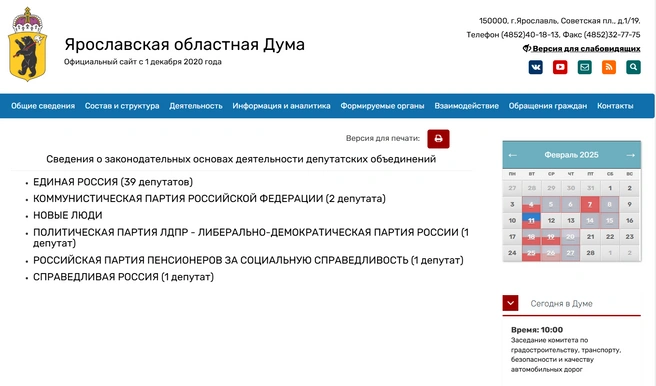656x386 pixels.
Task: Go to next month in calendar
Action: point(630,155)
